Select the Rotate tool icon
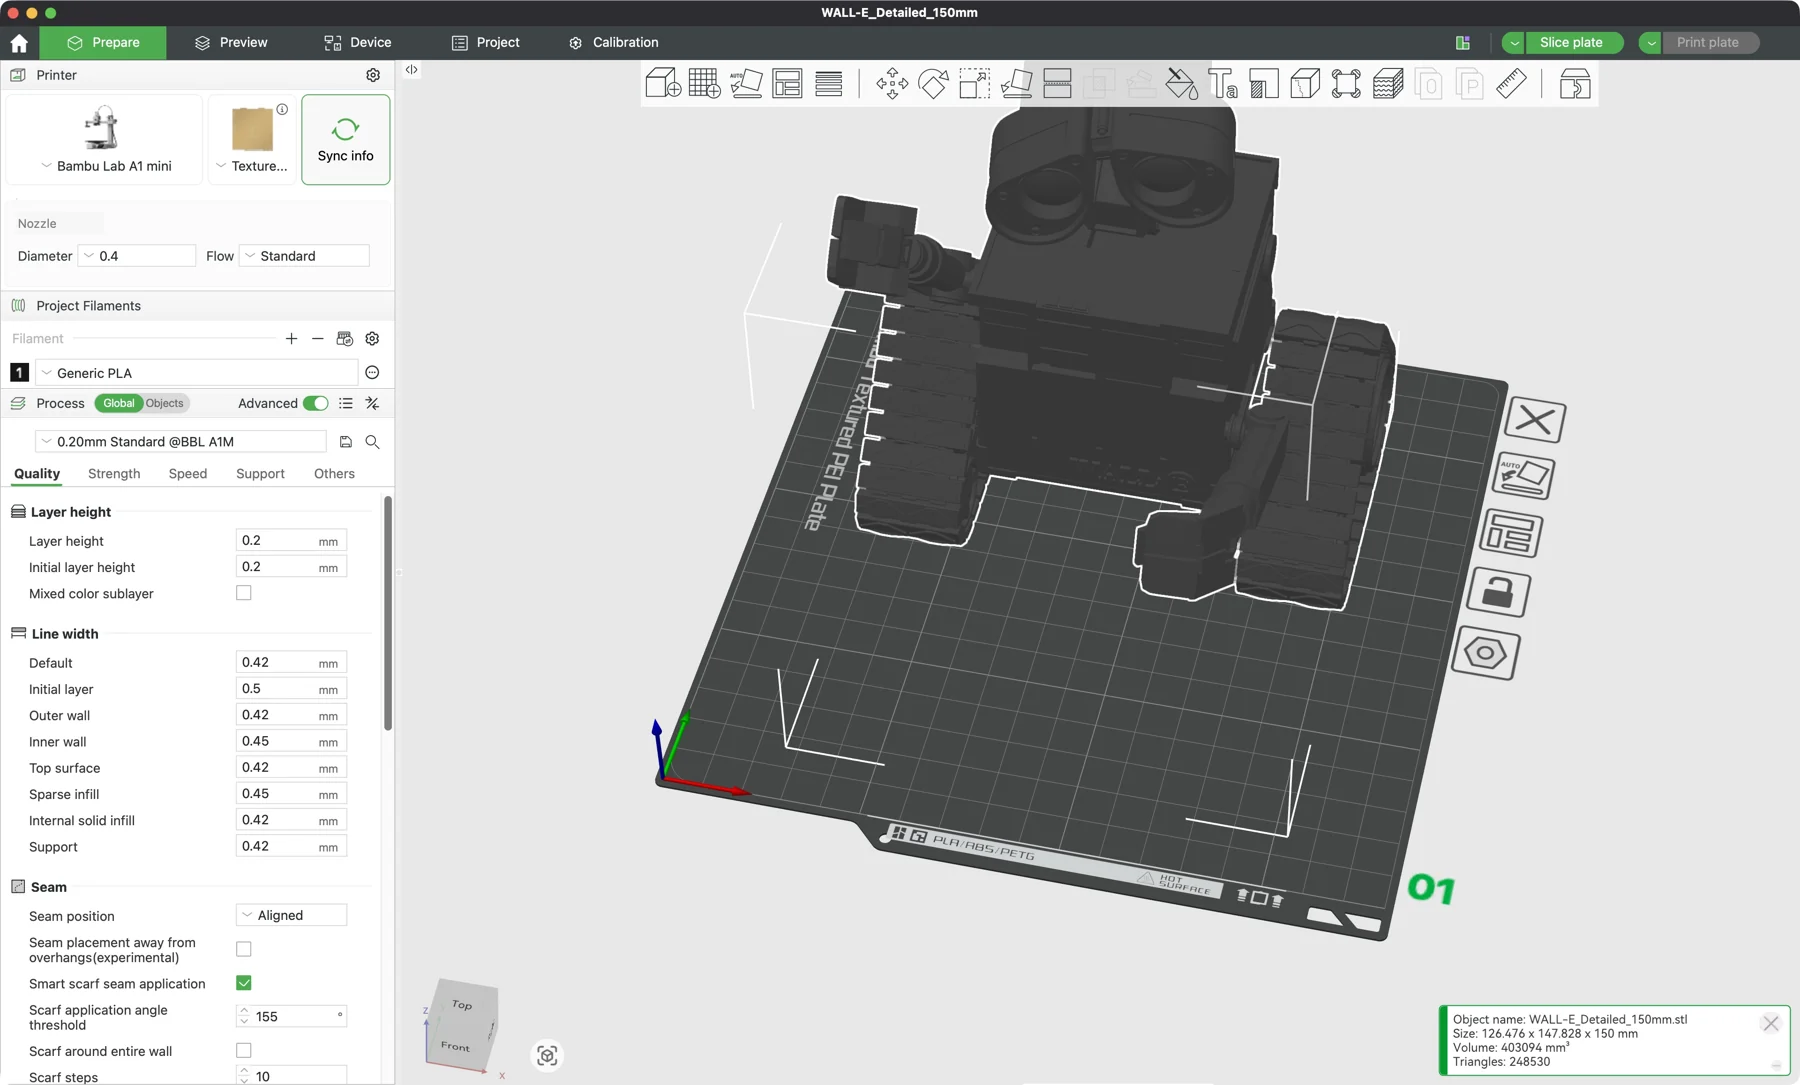Viewport: 1800px width, 1085px height. pyautogui.click(x=933, y=83)
